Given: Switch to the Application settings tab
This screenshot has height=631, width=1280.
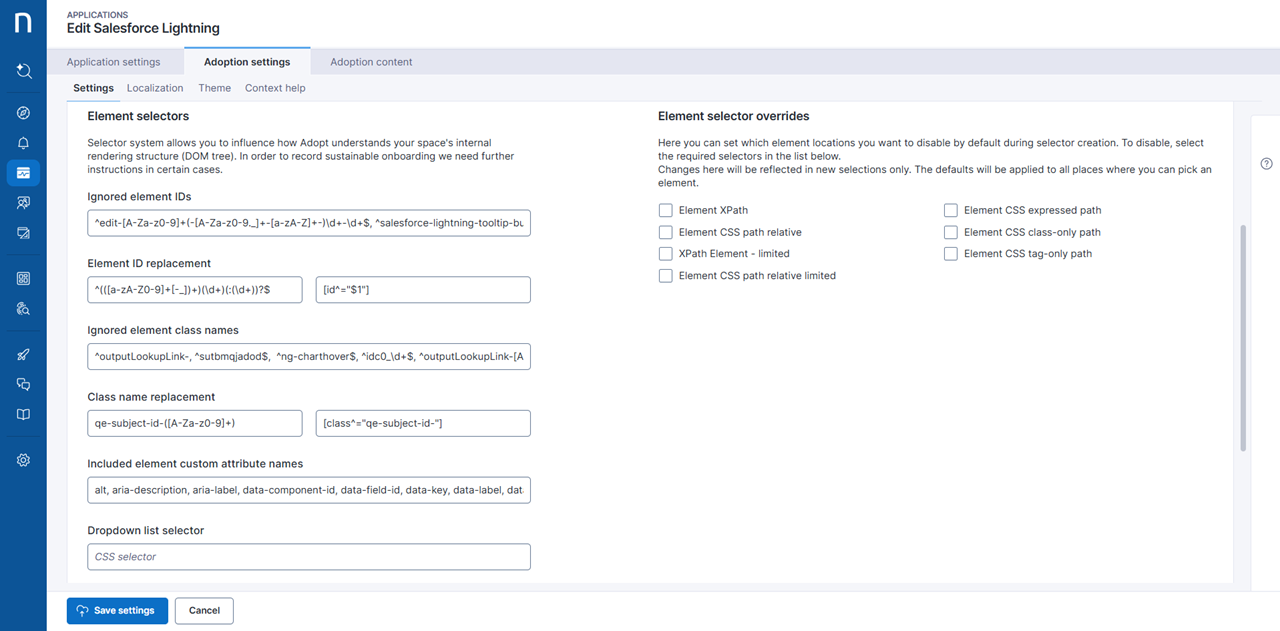Looking at the screenshot, I should (113, 62).
